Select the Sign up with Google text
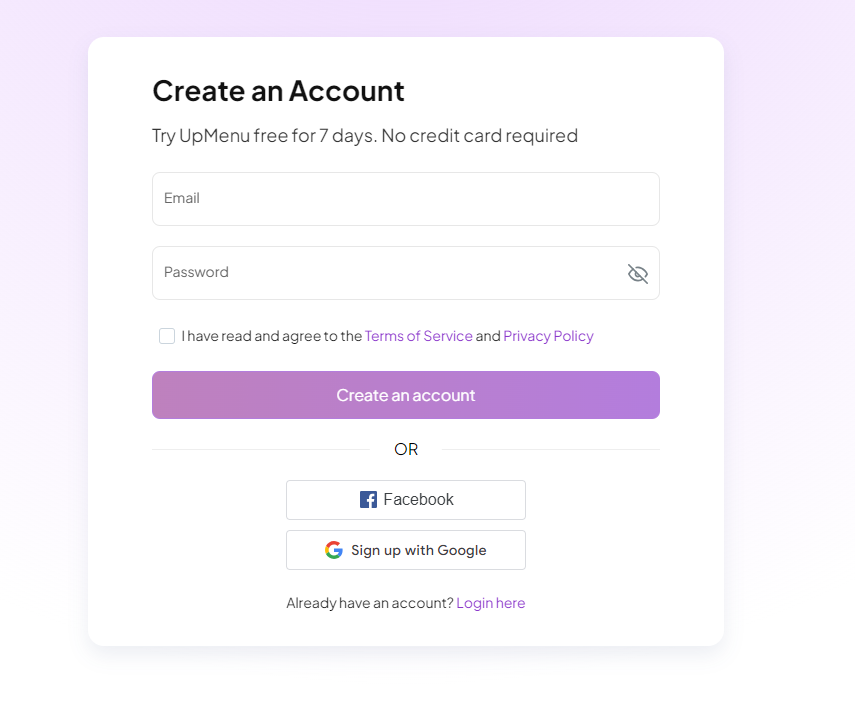This screenshot has width=855, height=722. click(x=418, y=550)
